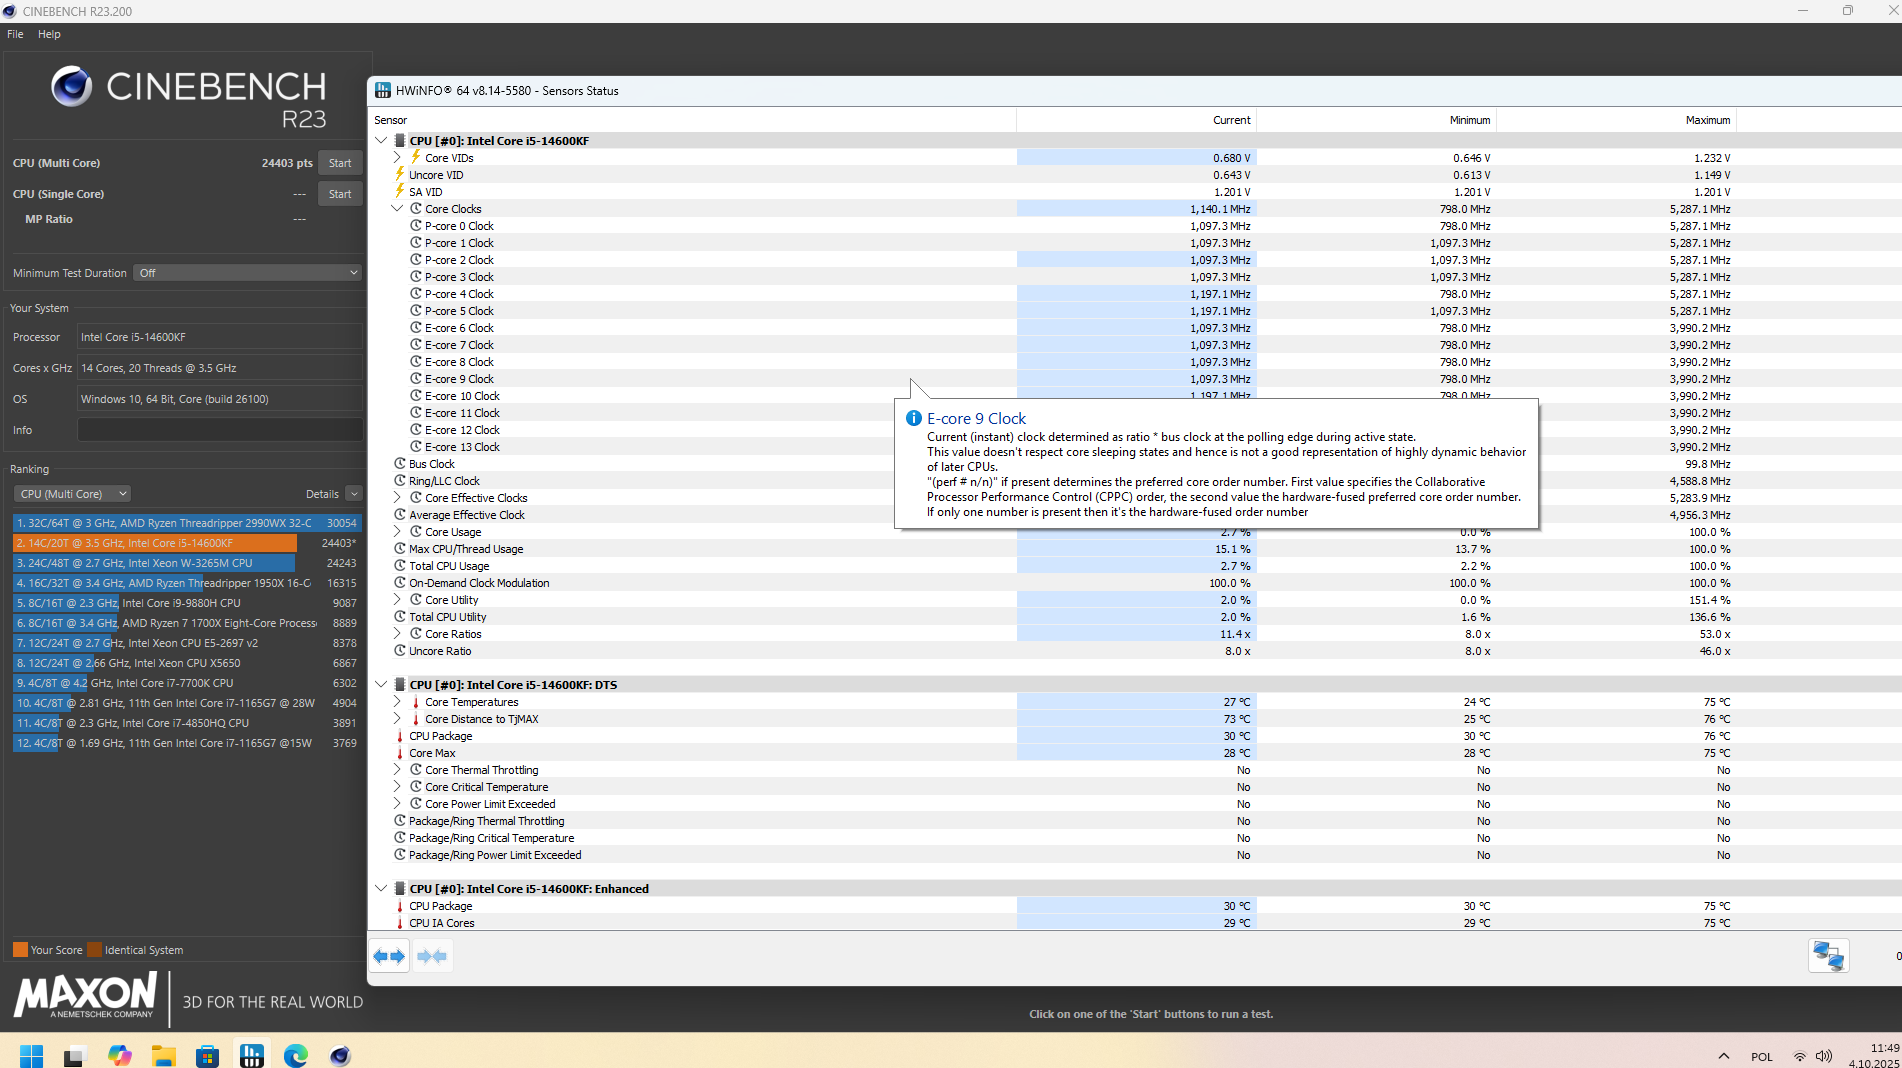1902x1068 pixels.
Task: Click the volume icon in system tray
Action: pos(1824,1056)
